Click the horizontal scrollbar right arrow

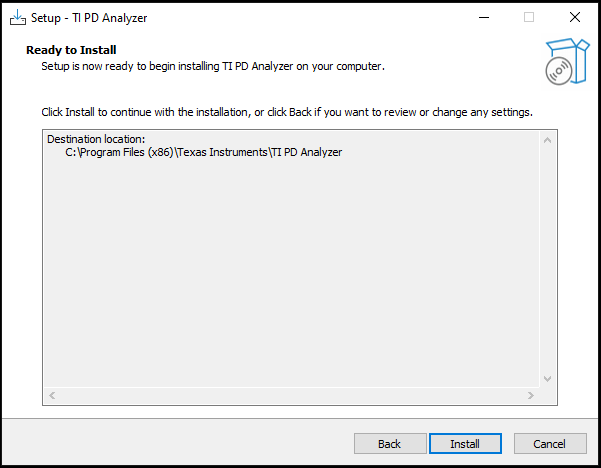(x=531, y=396)
